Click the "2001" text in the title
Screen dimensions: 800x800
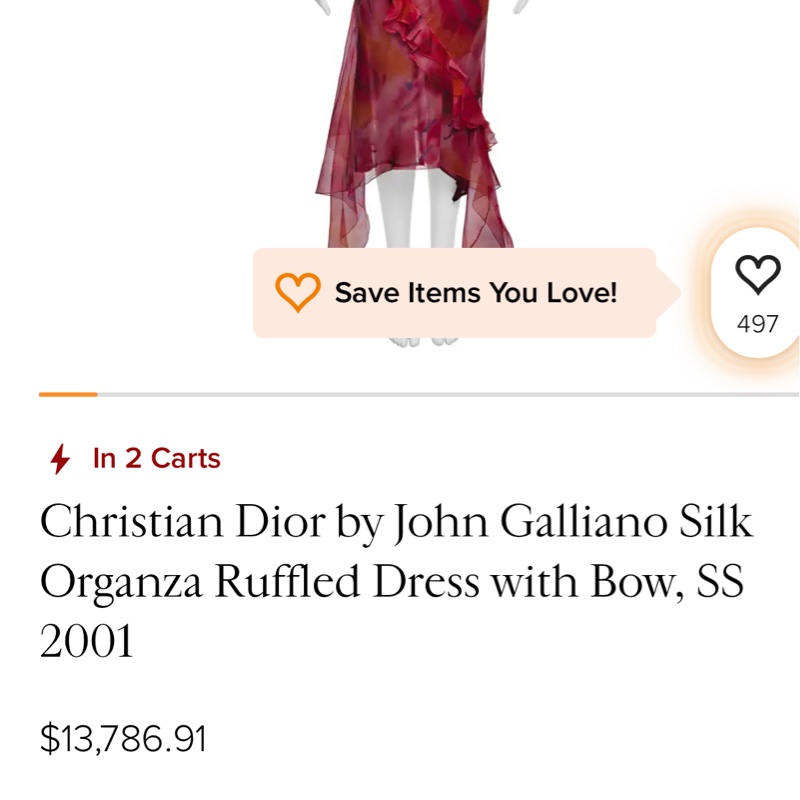[x=86, y=642]
